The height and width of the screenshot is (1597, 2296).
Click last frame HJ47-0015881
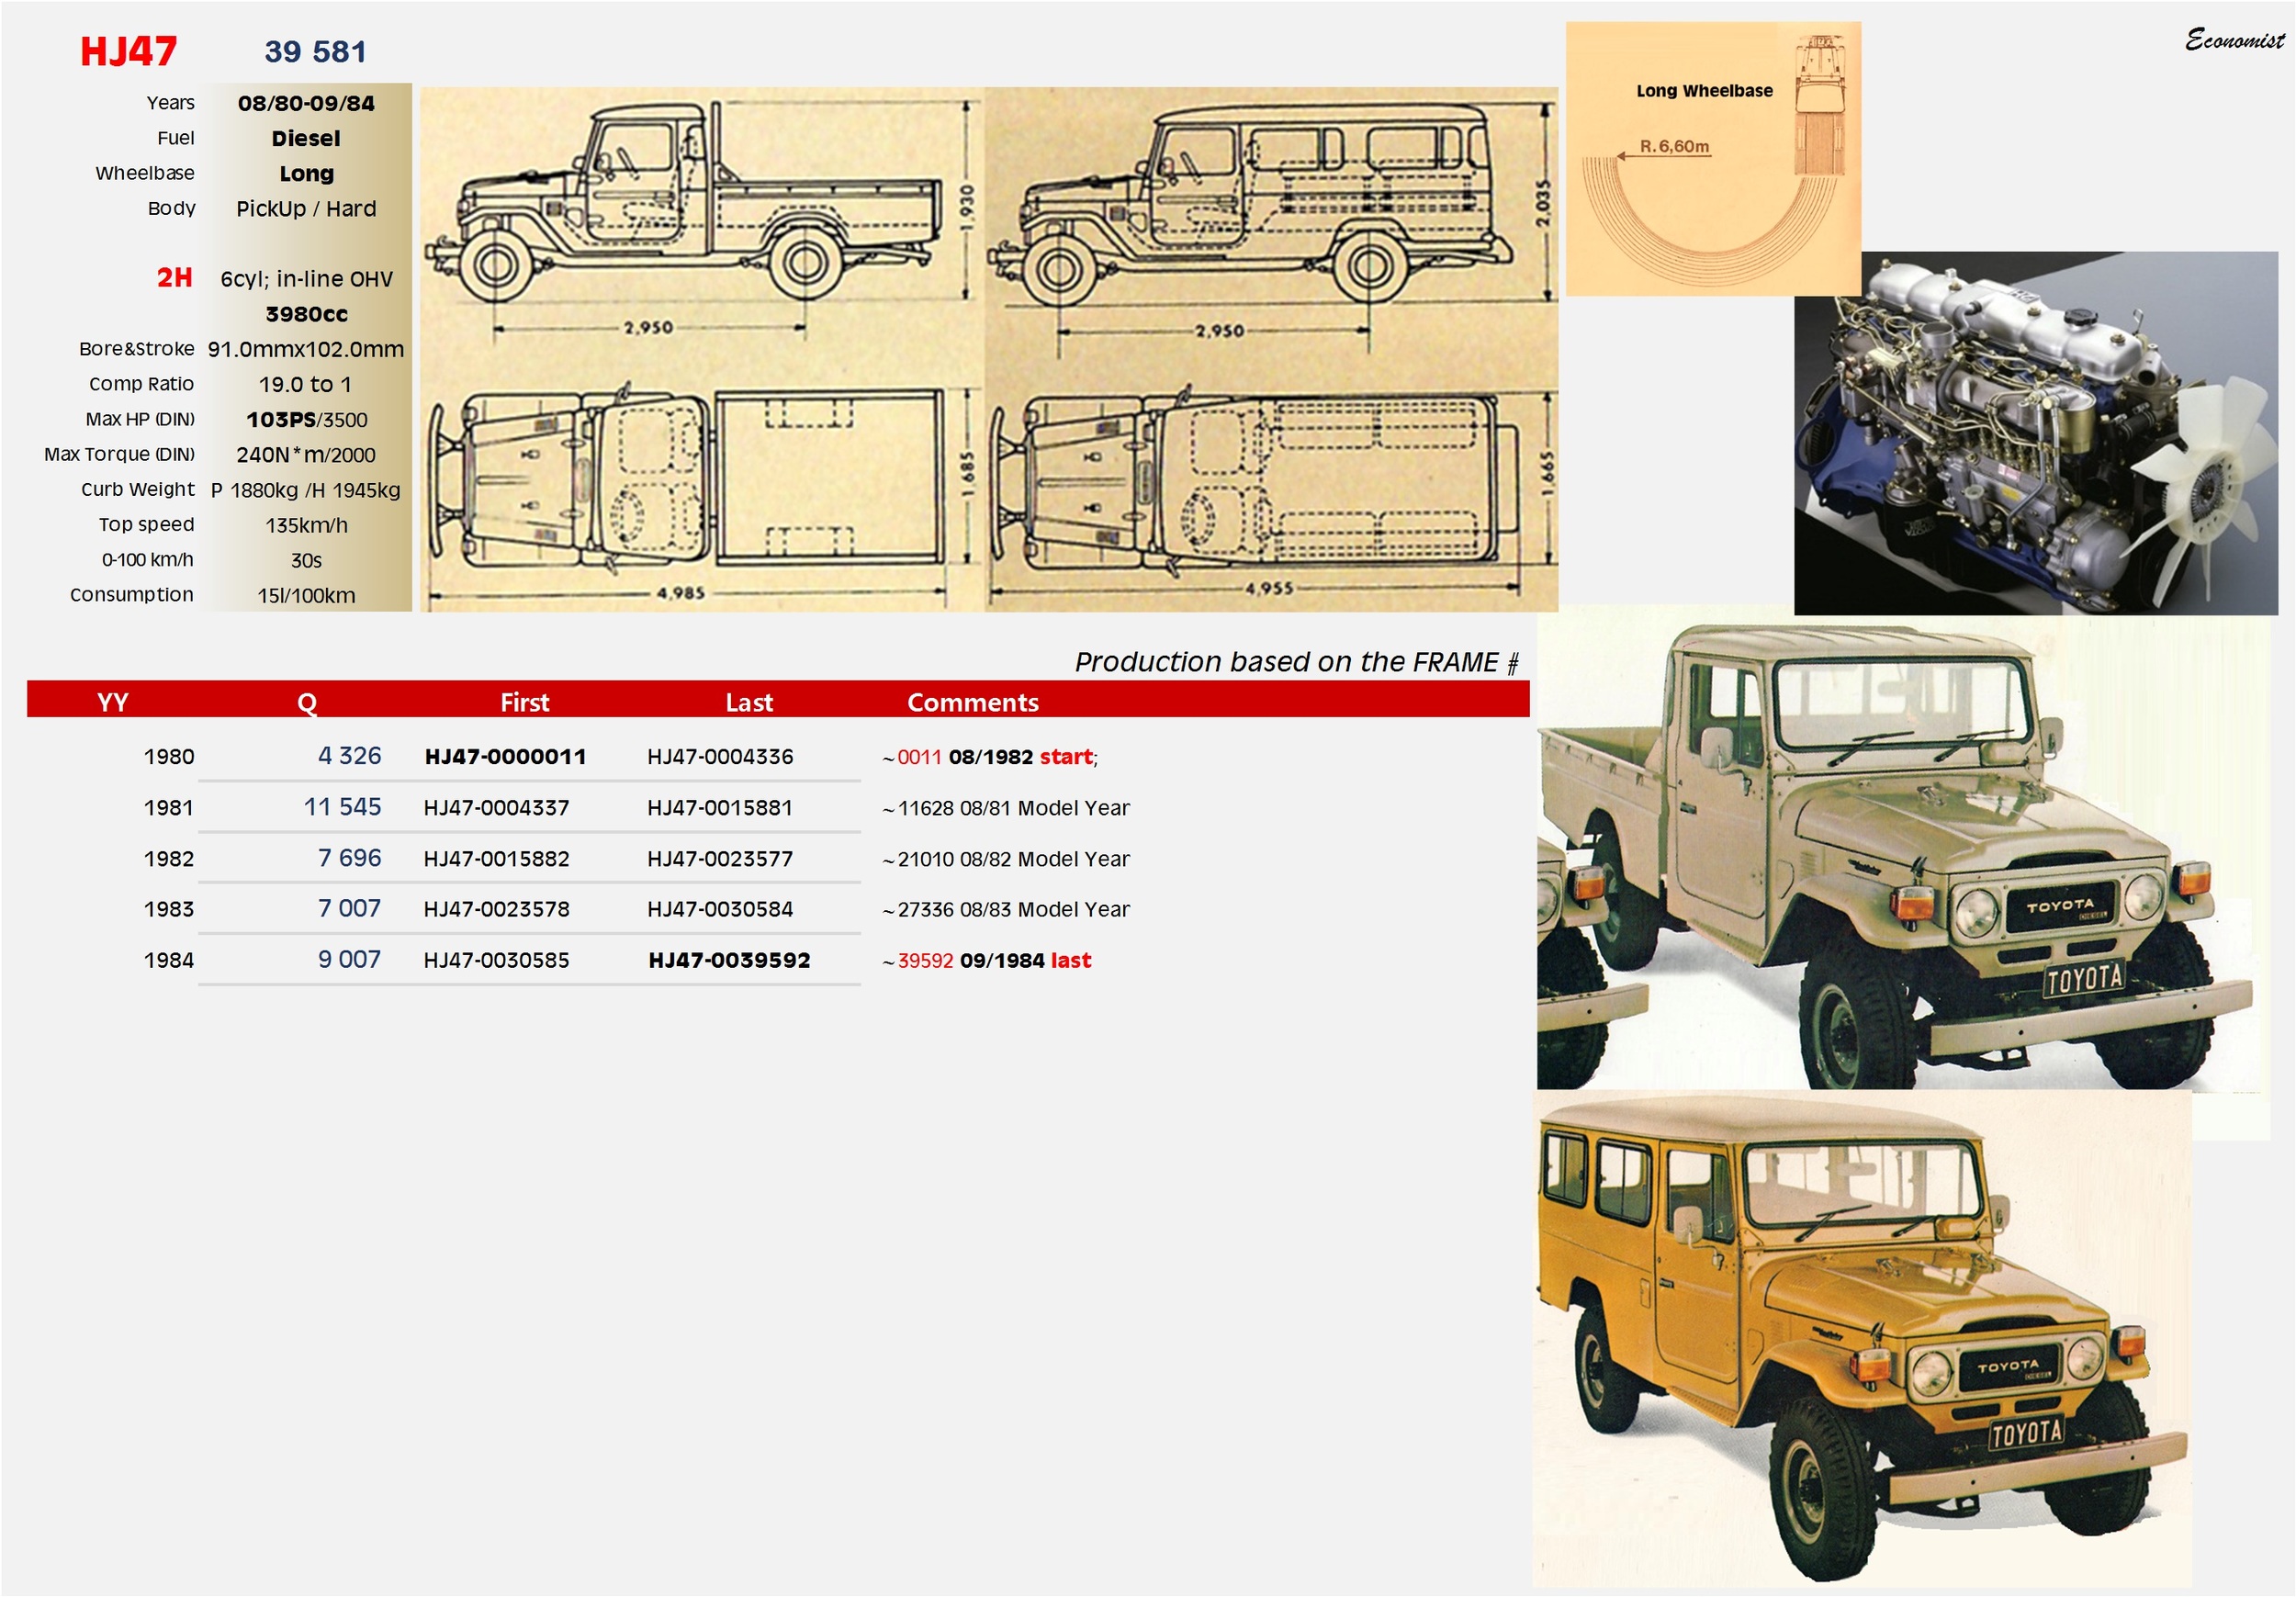click(x=719, y=807)
